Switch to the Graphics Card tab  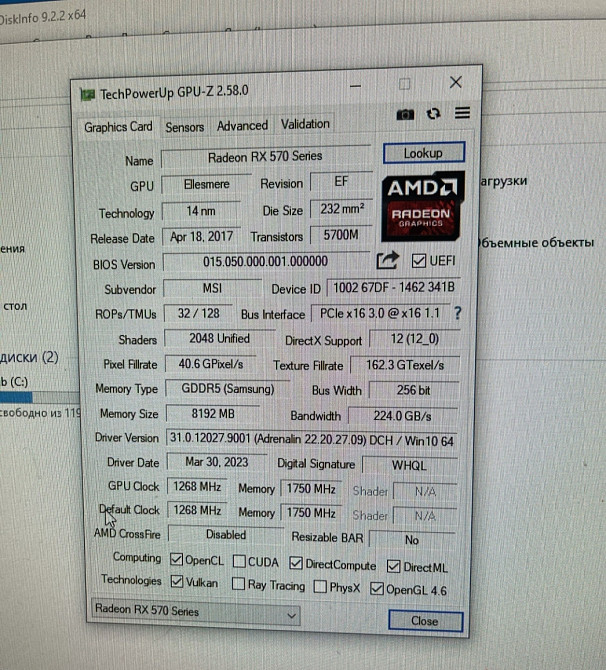pyautogui.click(x=118, y=127)
